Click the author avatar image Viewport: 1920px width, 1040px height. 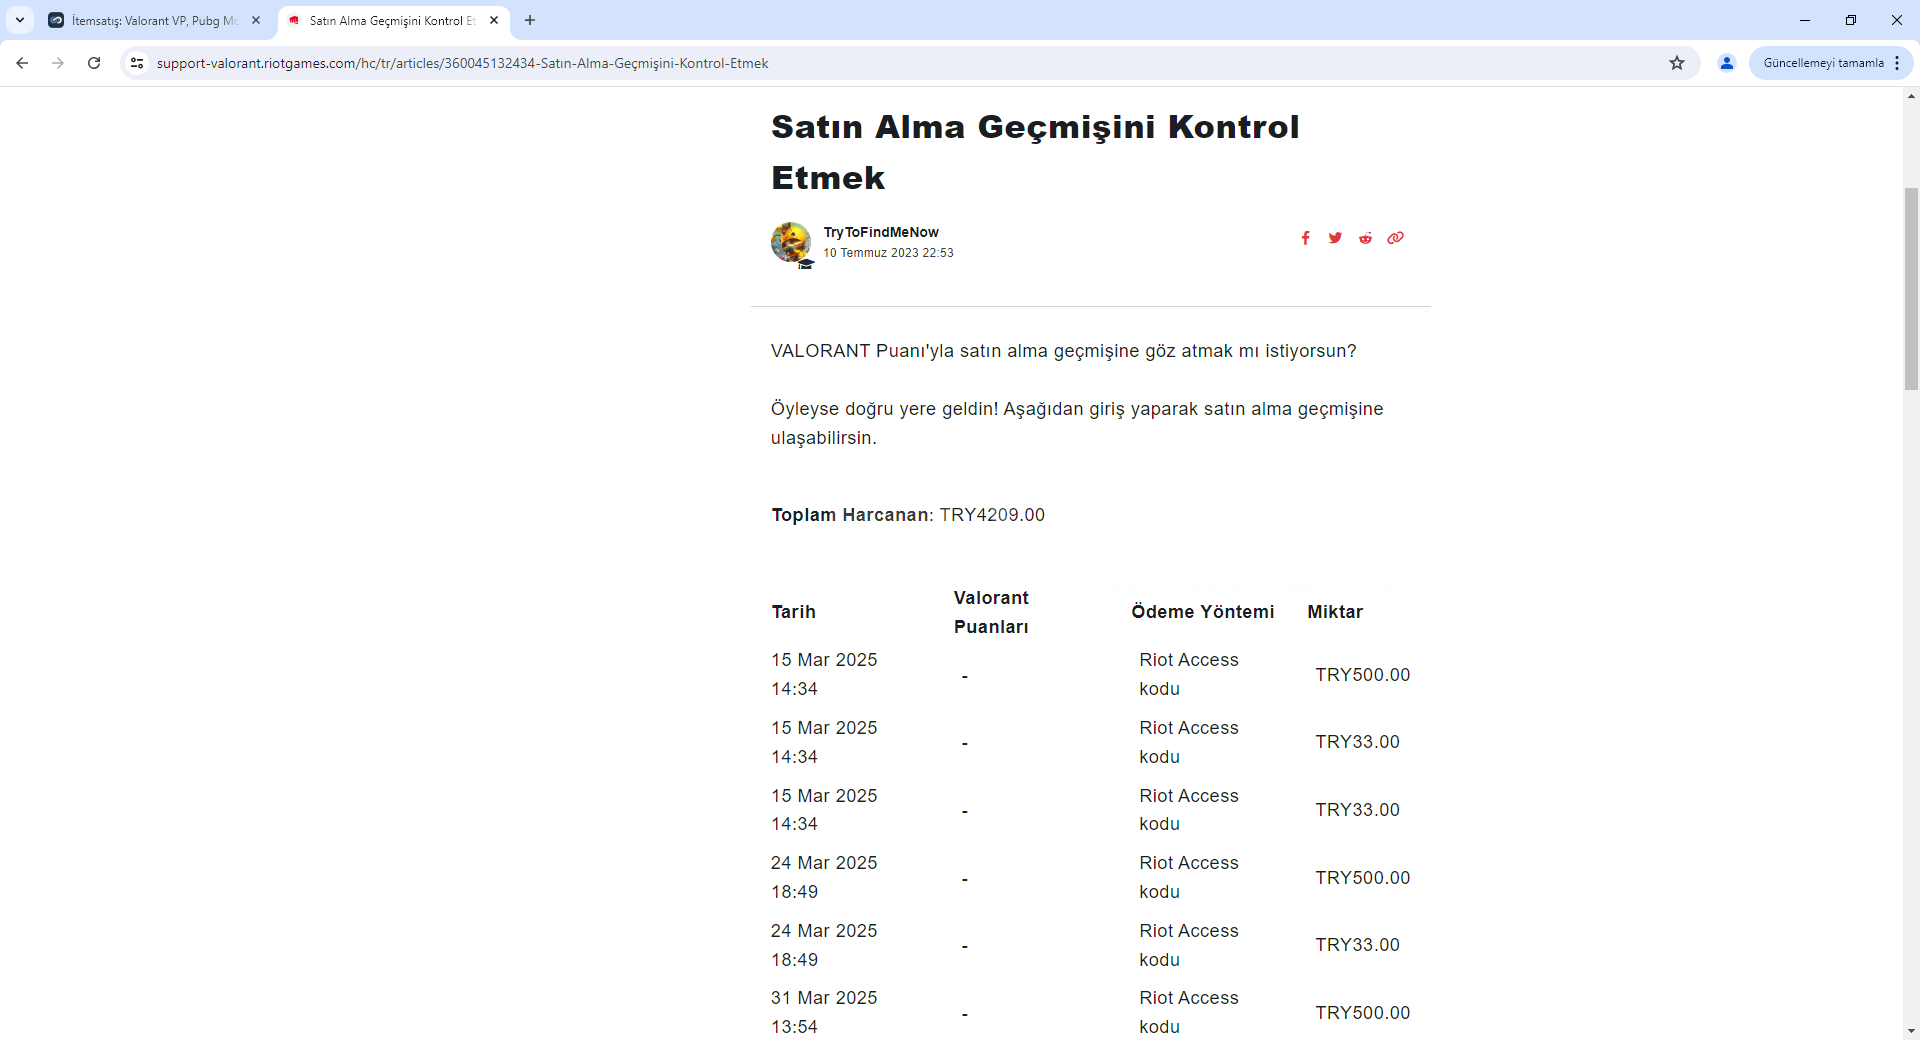[x=791, y=242]
